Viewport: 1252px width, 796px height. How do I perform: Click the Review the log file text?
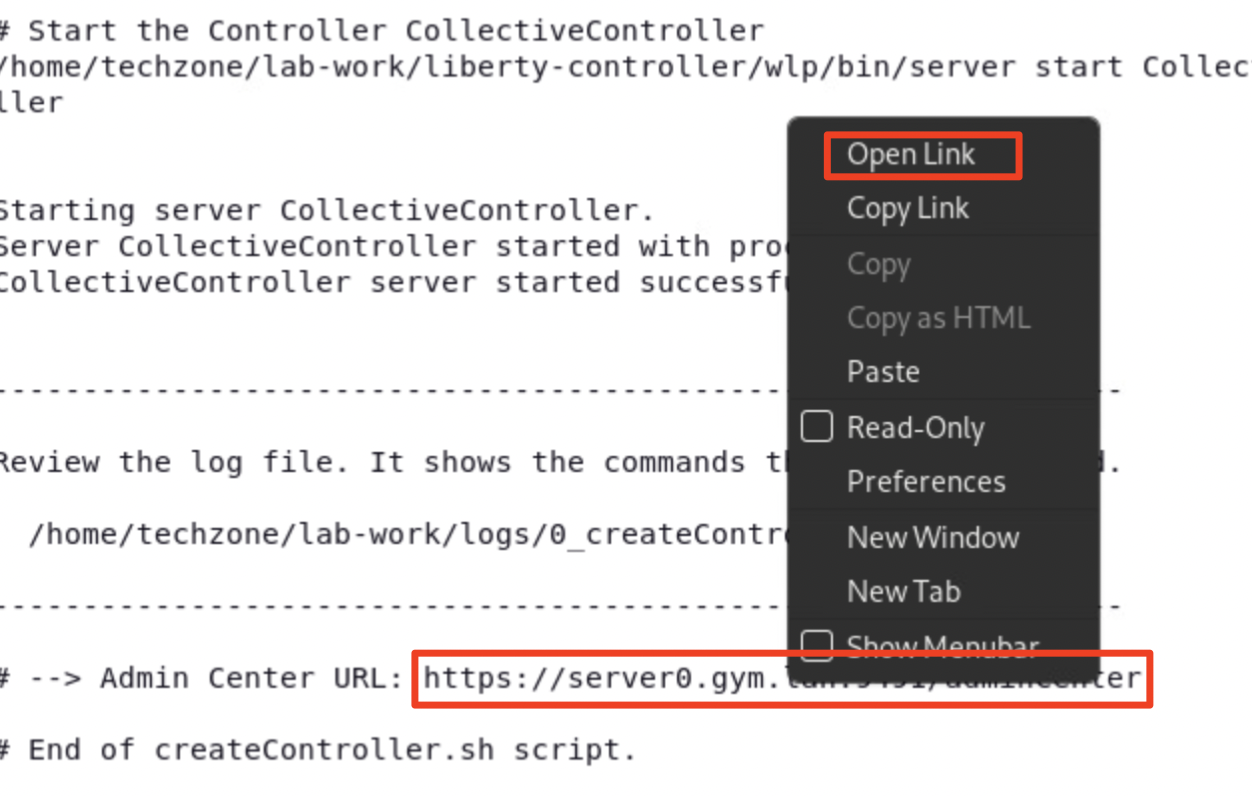coord(300,462)
